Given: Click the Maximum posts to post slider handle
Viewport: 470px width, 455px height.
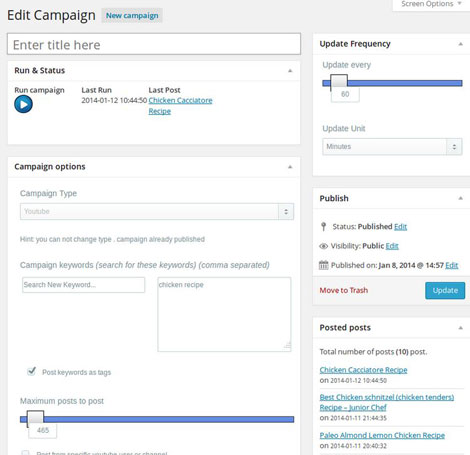Looking at the screenshot, I should [35, 419].
